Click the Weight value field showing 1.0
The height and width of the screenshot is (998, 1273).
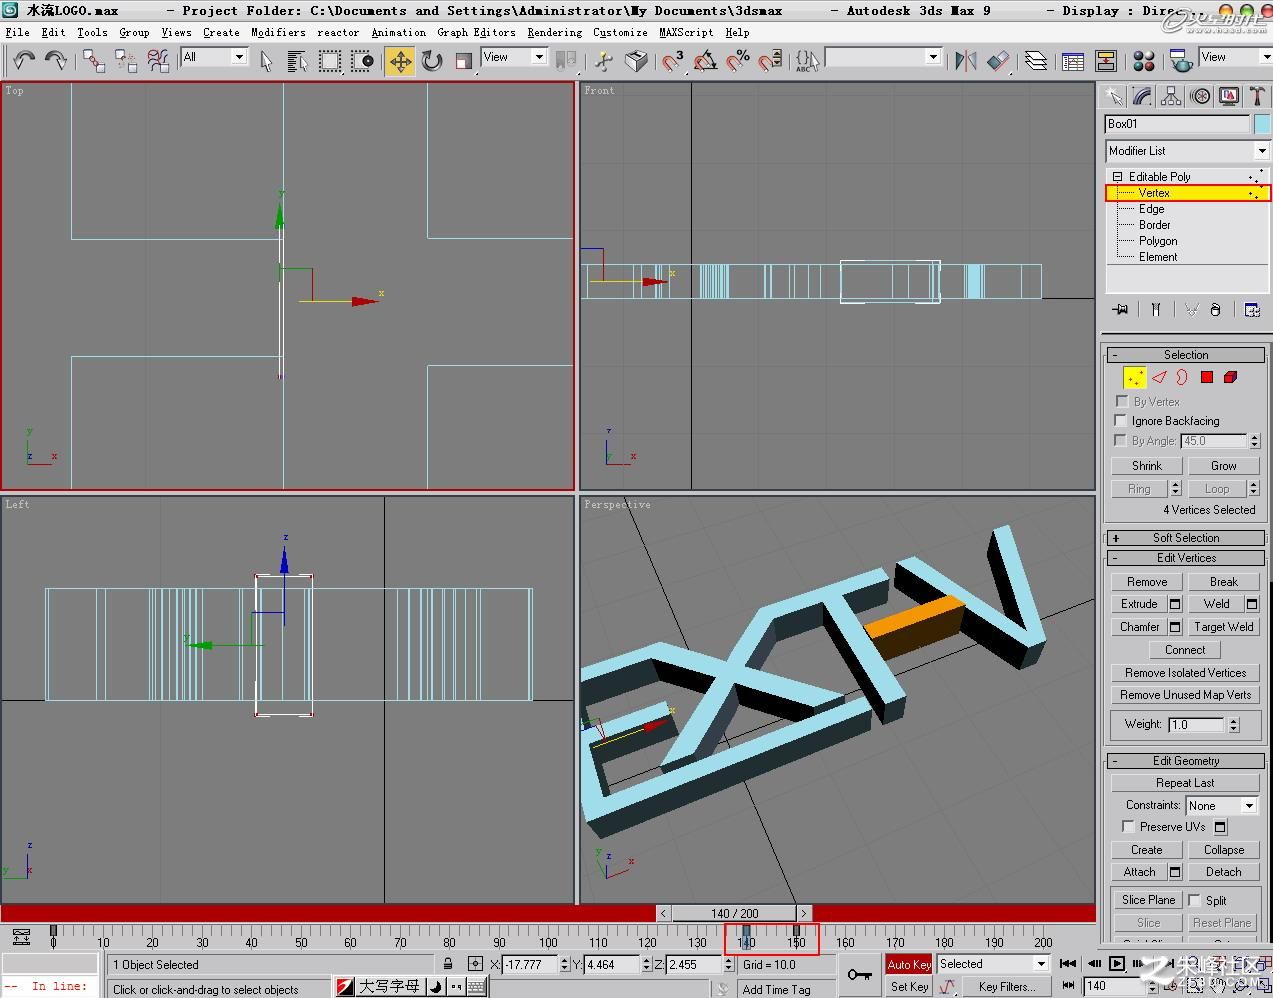point(1196,725)
